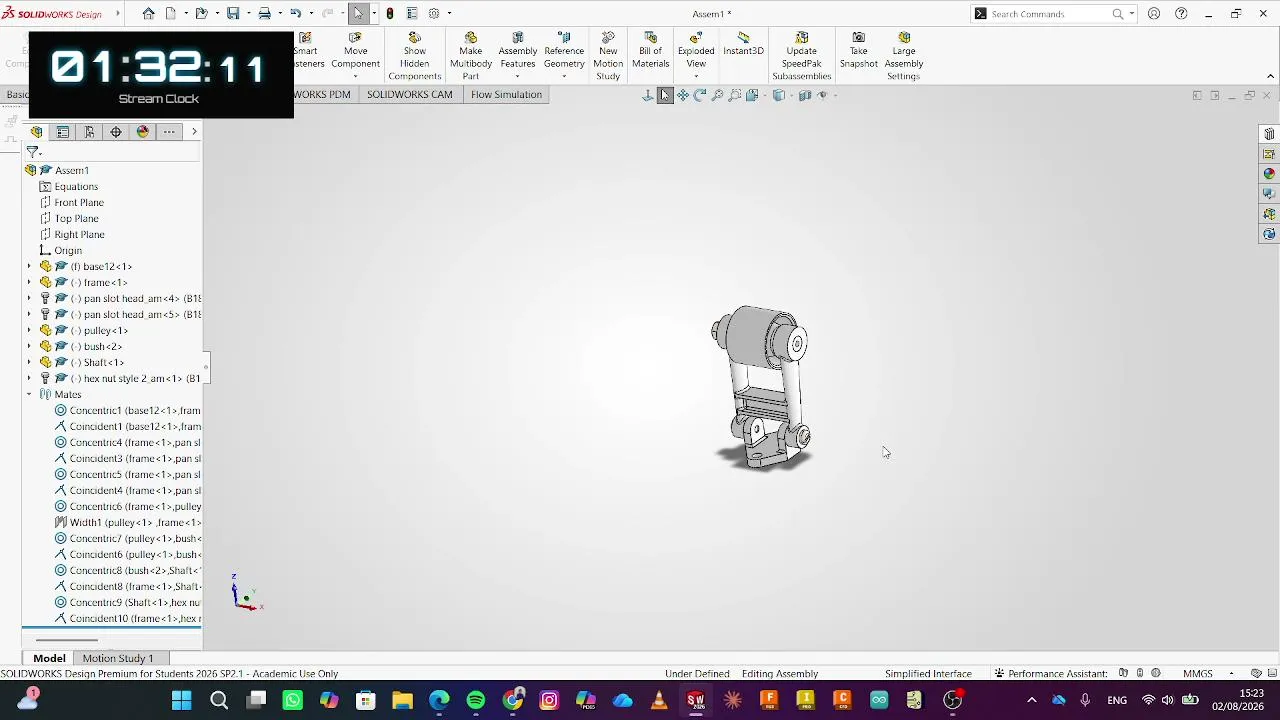1280x720 pixels.
Task: Open the Options gear icon
Action: pos(434,13)
